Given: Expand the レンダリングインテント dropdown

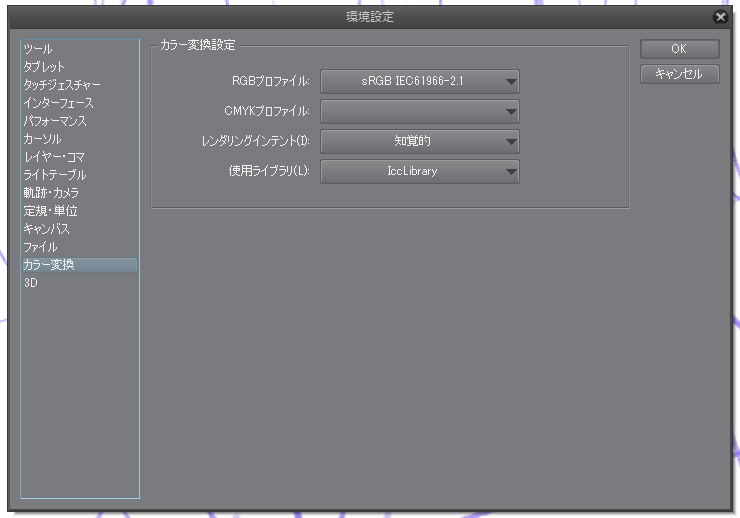Looking at the screenshot, I should [x=420, y=141].
